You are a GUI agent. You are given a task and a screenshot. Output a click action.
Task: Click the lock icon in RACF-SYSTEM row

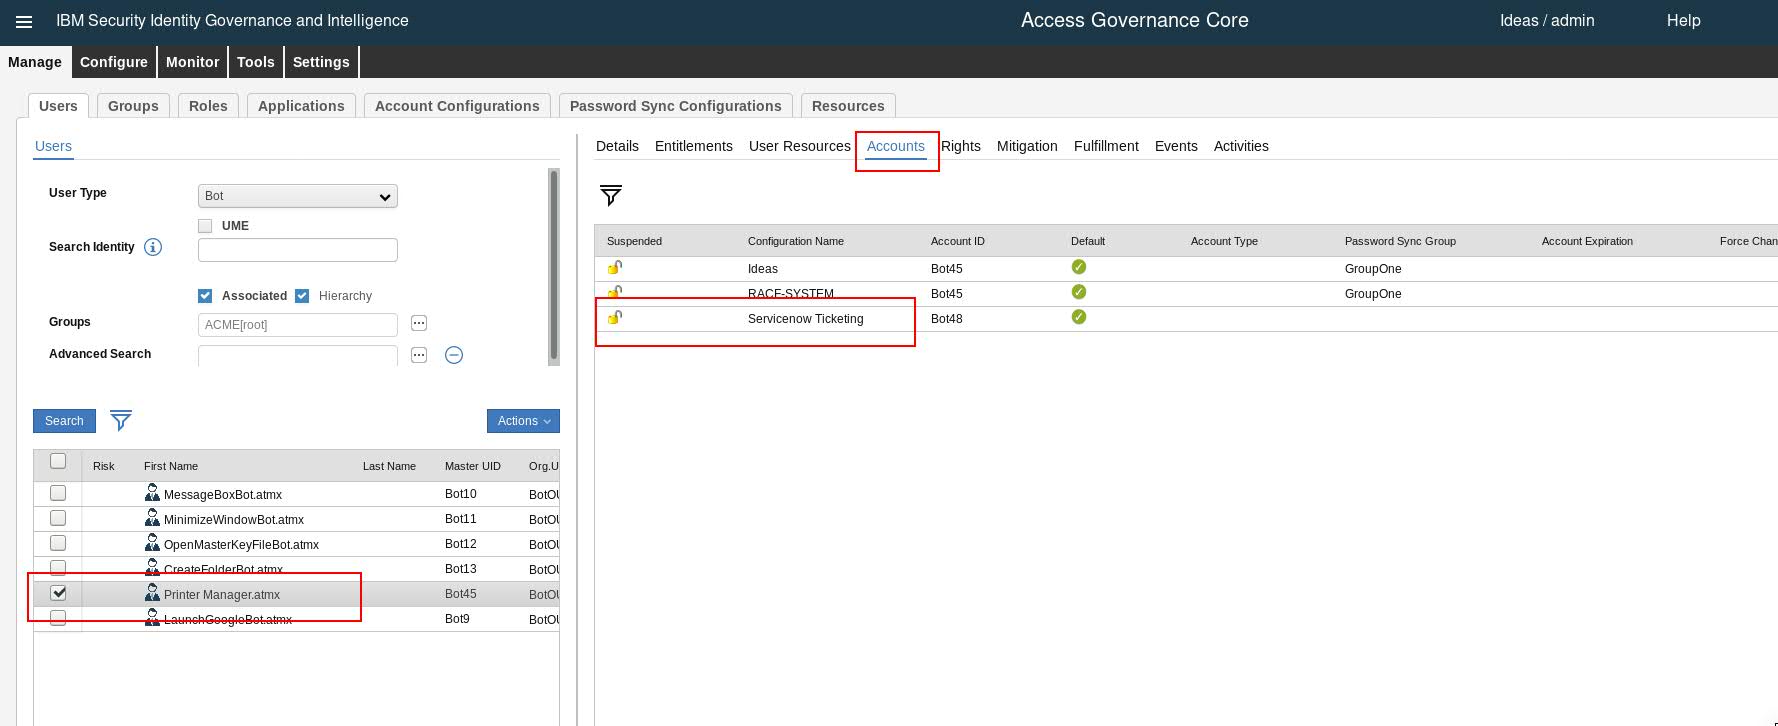(615, 292)
